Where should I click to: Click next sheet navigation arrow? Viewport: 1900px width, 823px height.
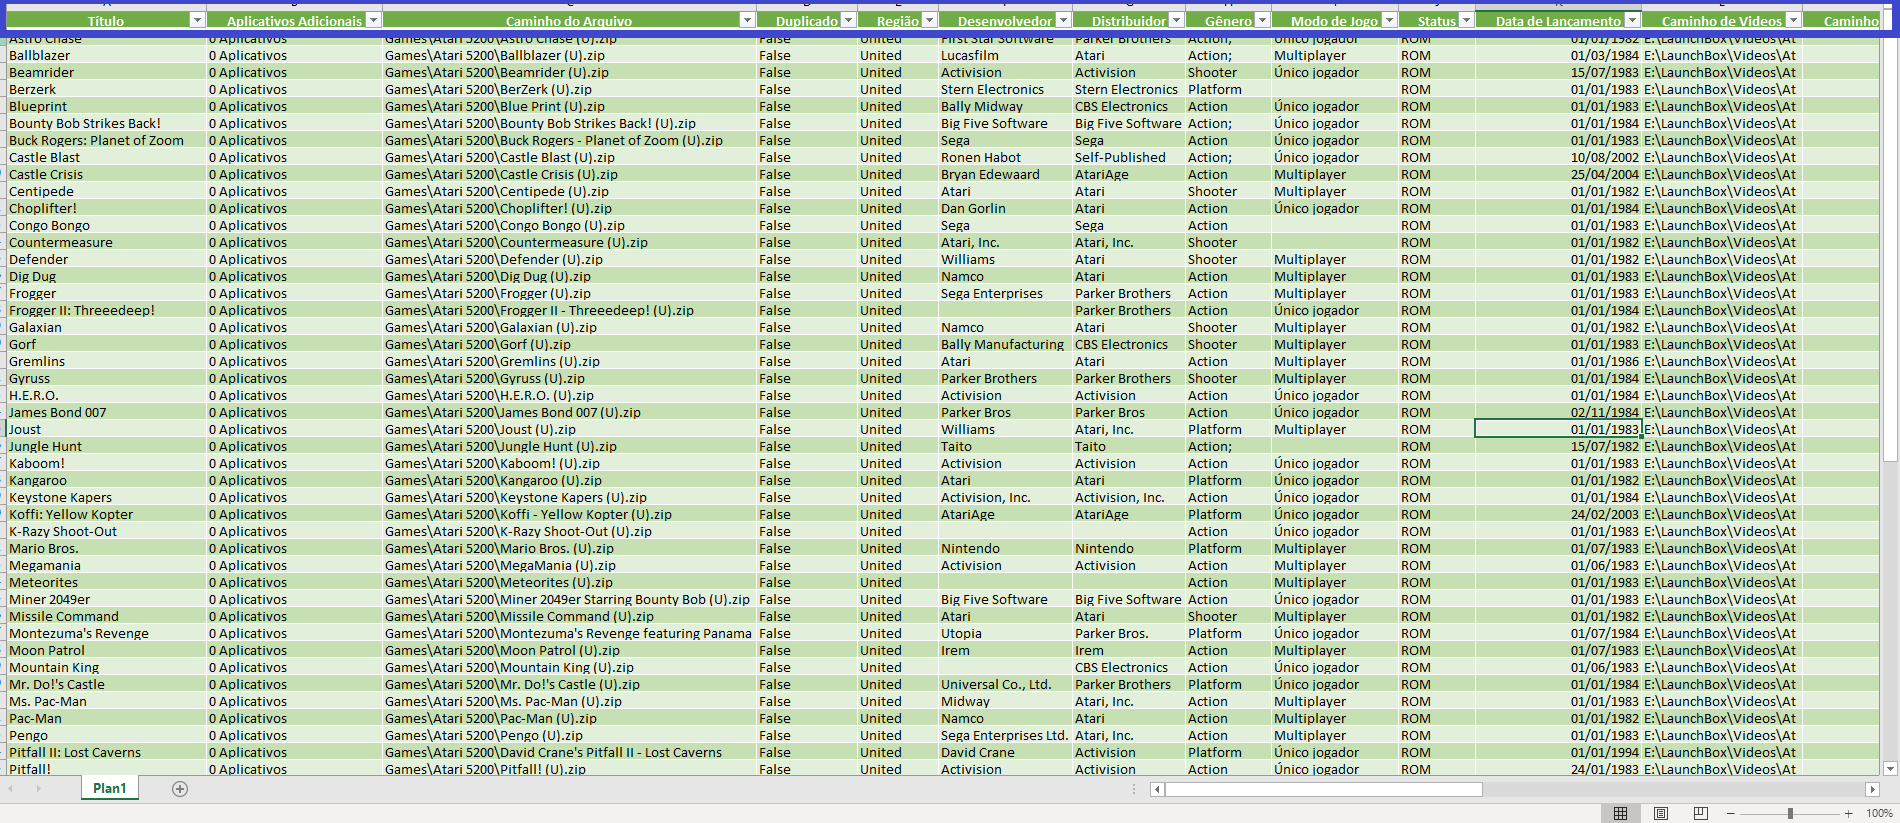pos(40,789)
